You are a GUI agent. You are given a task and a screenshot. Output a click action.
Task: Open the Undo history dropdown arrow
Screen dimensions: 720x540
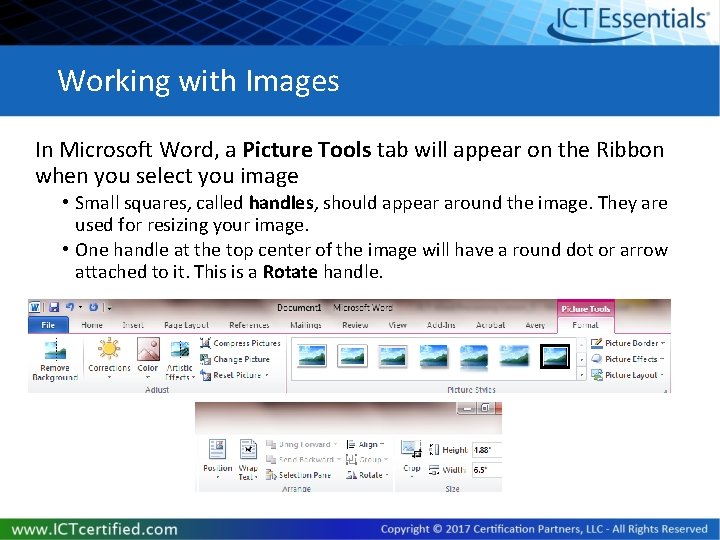coord(80,307)
